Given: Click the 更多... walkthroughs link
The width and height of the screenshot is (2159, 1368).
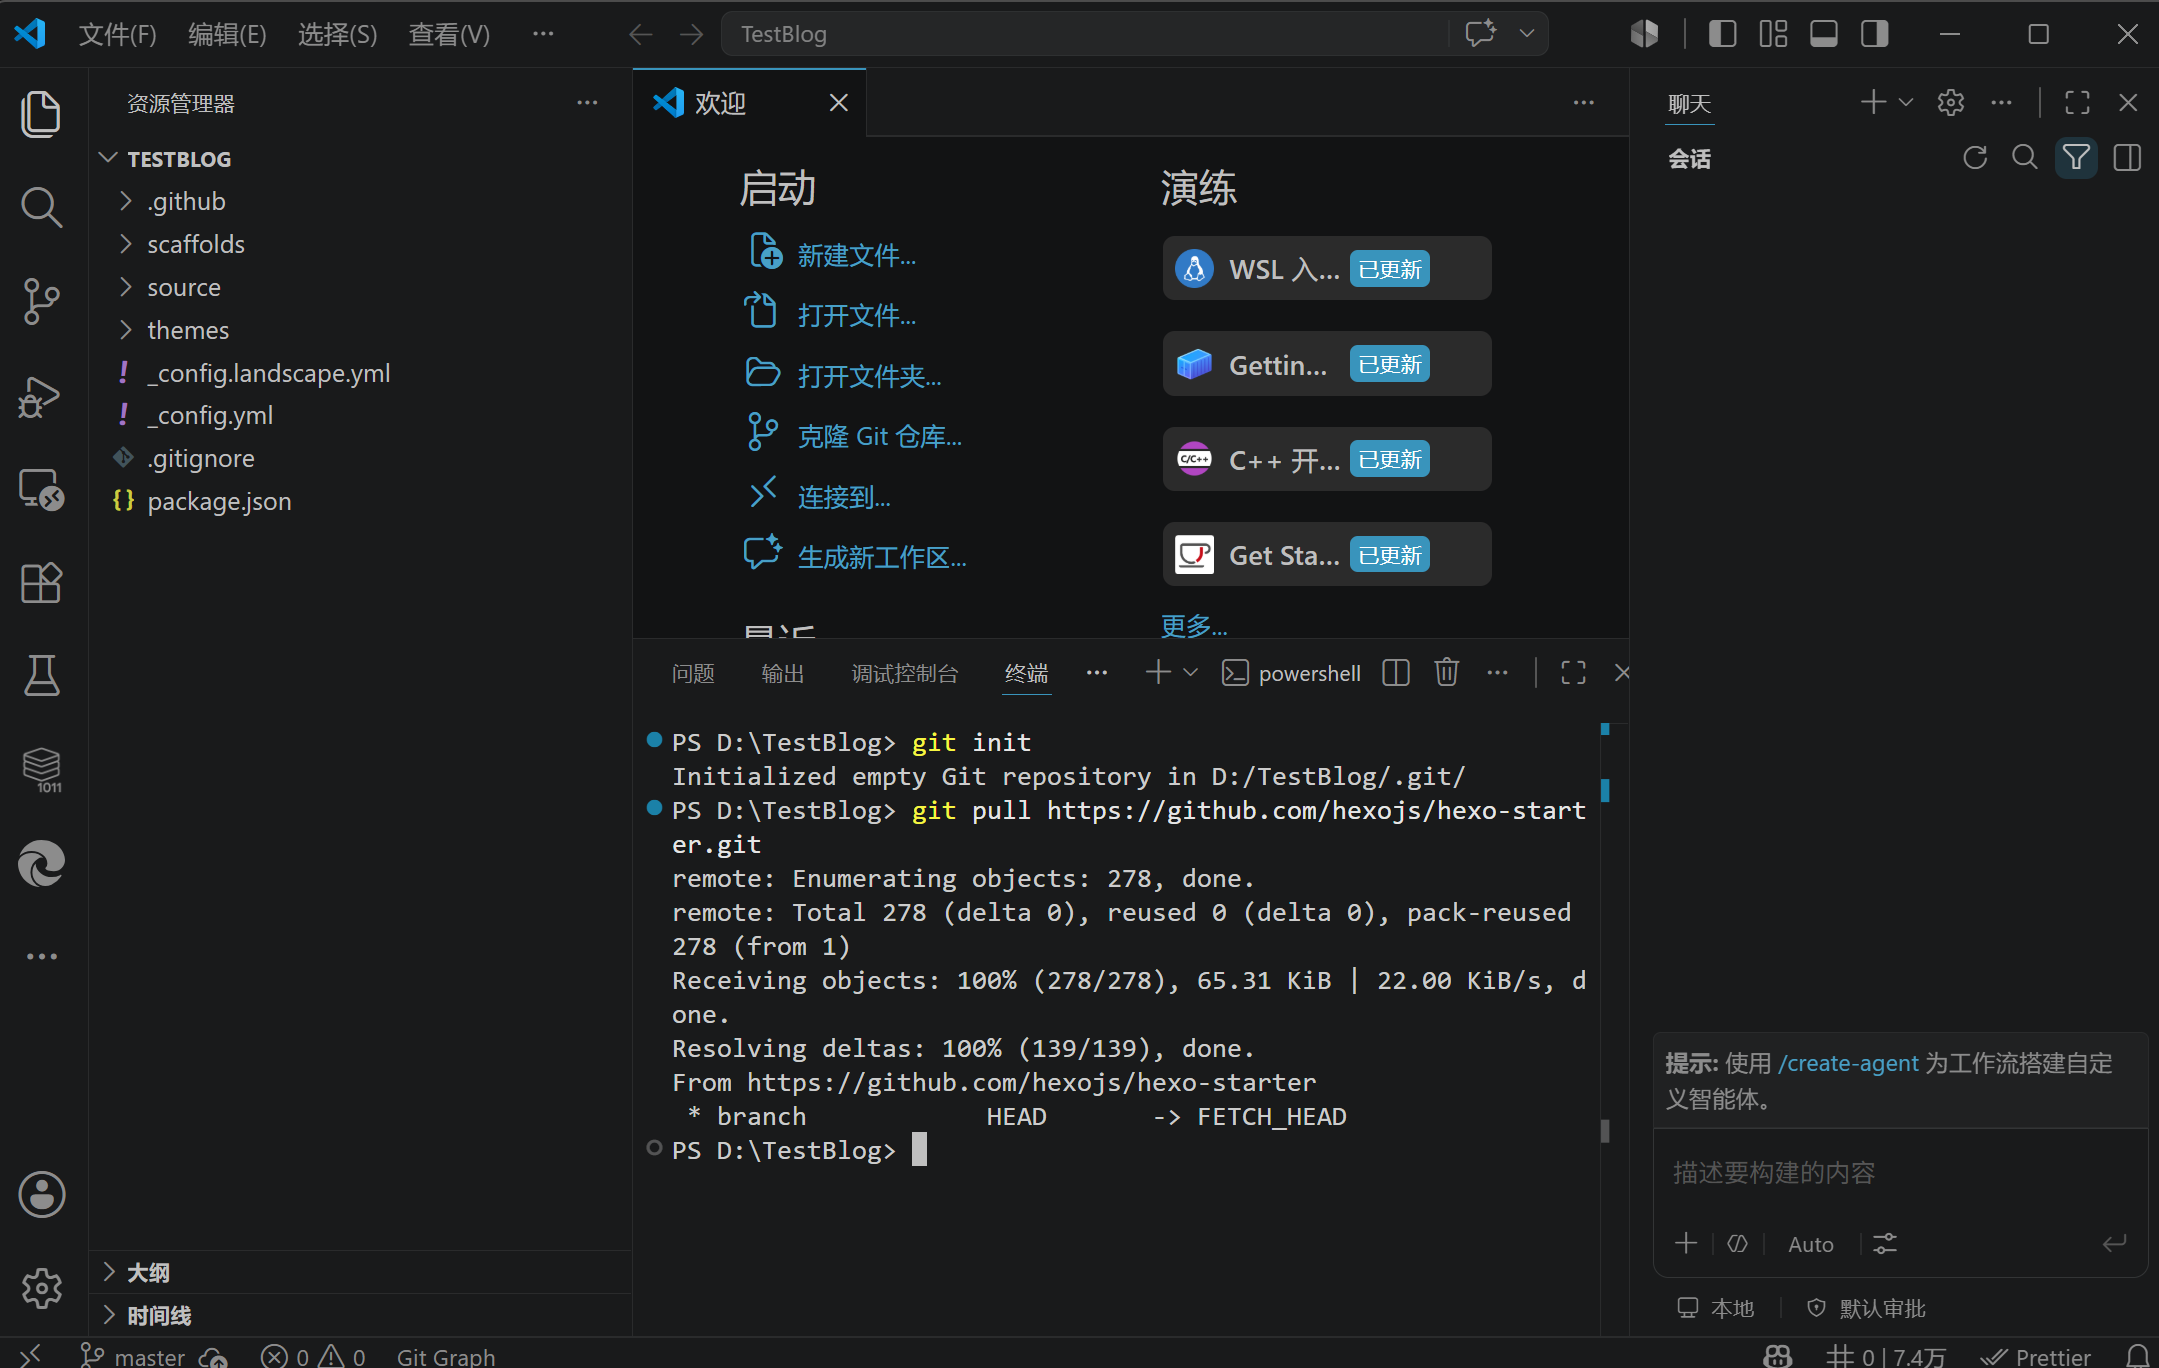Looking at the screenshot, I should [1194, 626].
